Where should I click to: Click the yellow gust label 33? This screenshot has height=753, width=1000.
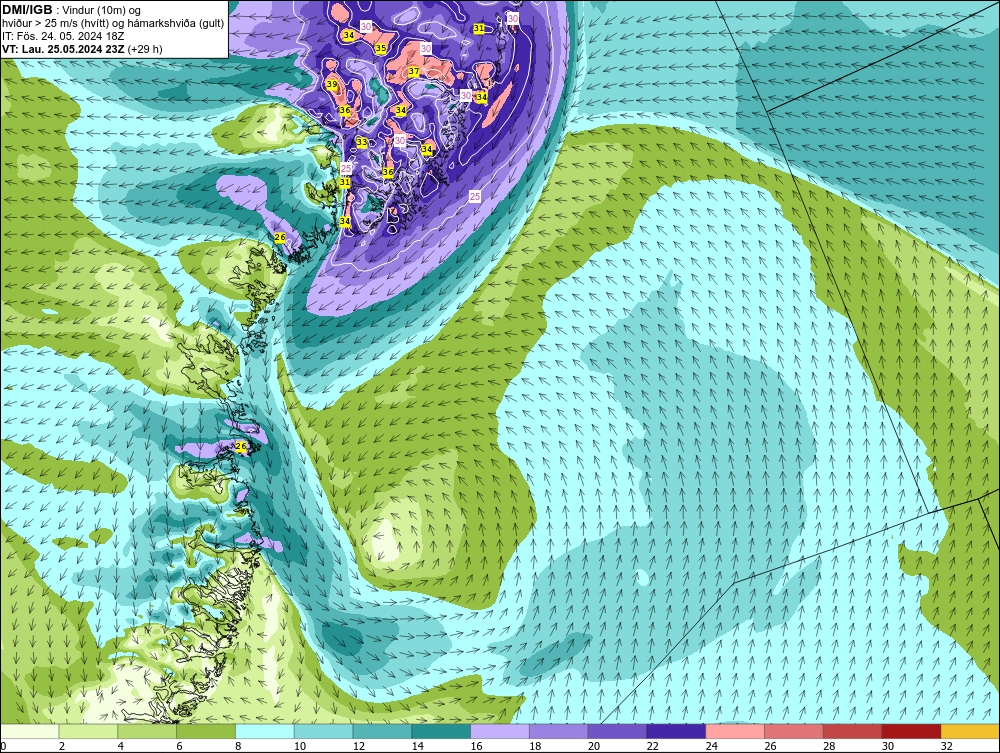pos(362,142)
